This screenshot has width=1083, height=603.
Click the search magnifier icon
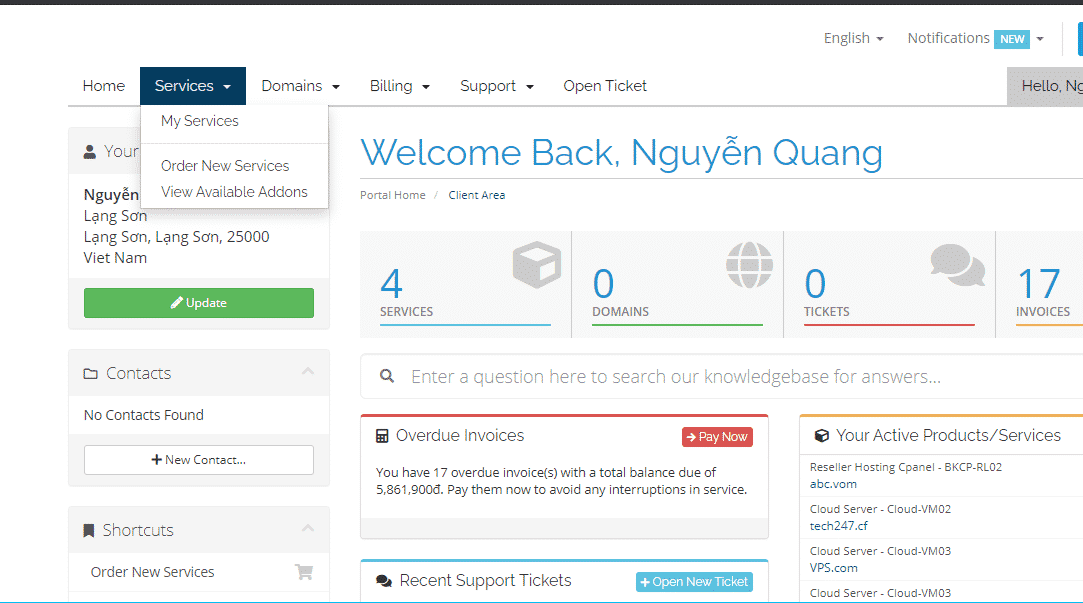pos(387,377)
